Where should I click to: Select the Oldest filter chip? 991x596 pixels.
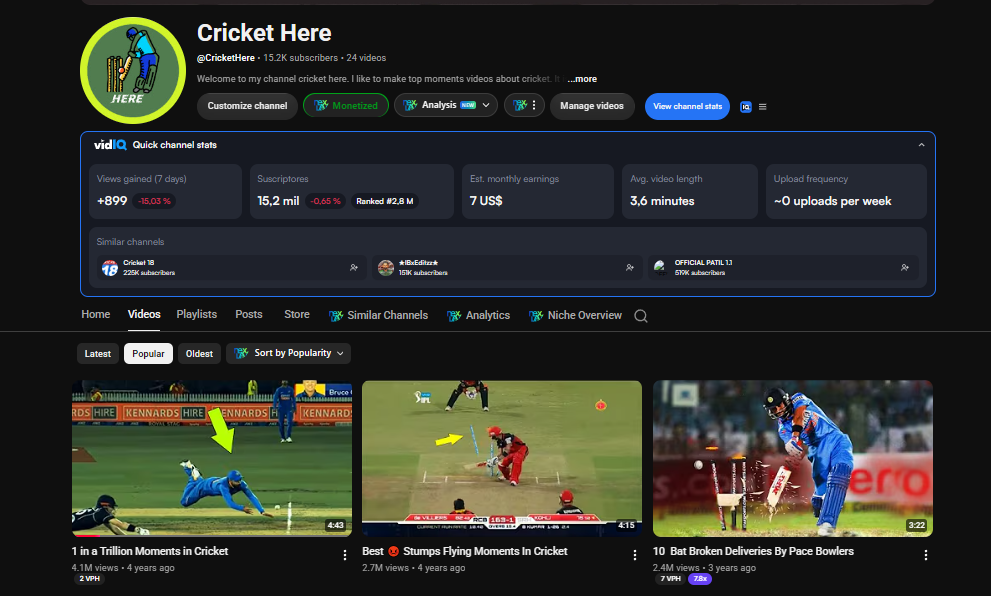pos(199,353)
